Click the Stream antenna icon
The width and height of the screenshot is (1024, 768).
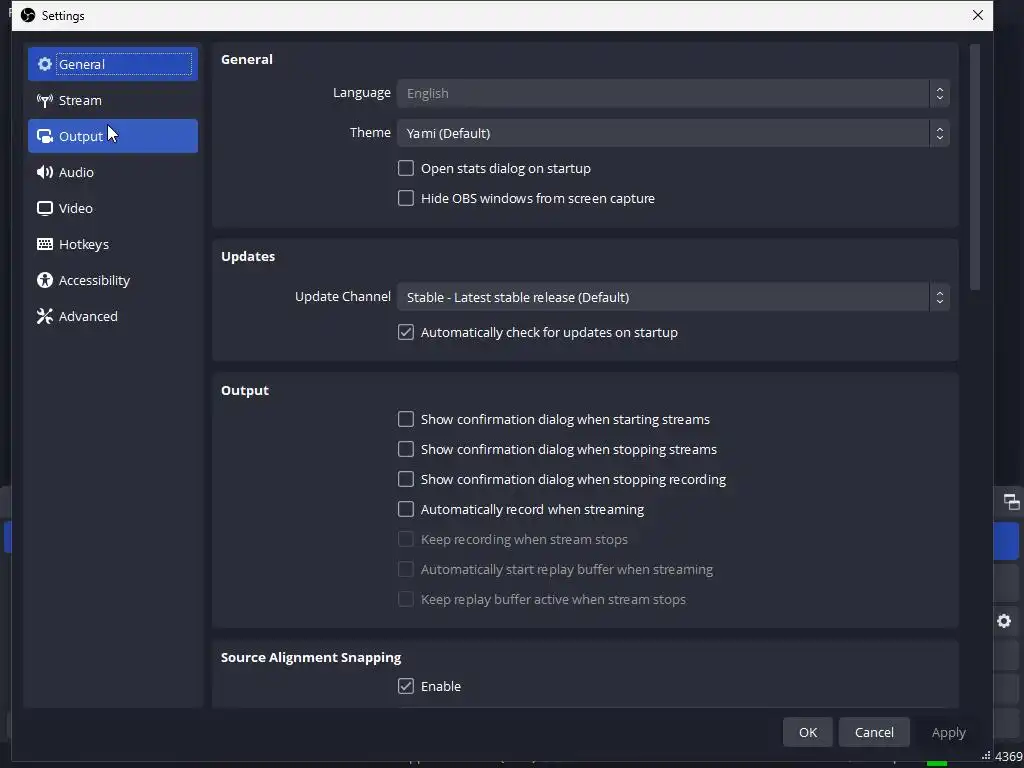tap(45, 100)
